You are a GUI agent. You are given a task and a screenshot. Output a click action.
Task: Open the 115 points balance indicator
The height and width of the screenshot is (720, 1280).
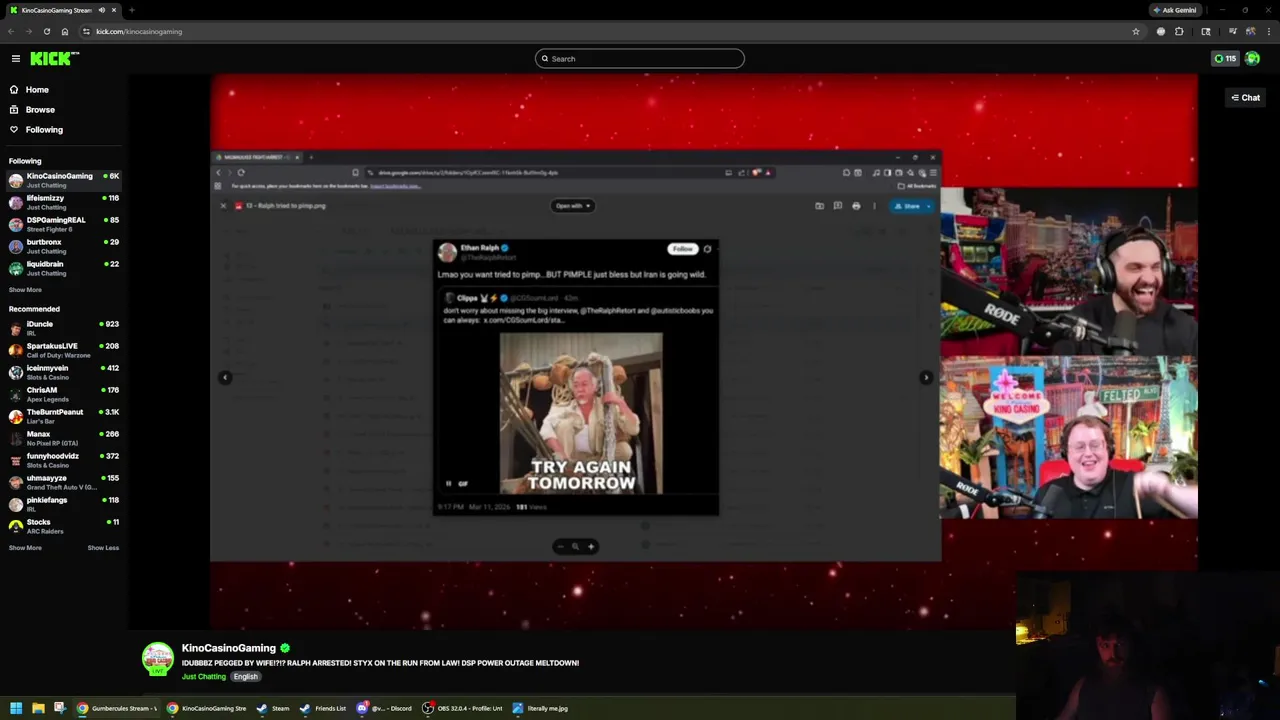point(1225,59)
